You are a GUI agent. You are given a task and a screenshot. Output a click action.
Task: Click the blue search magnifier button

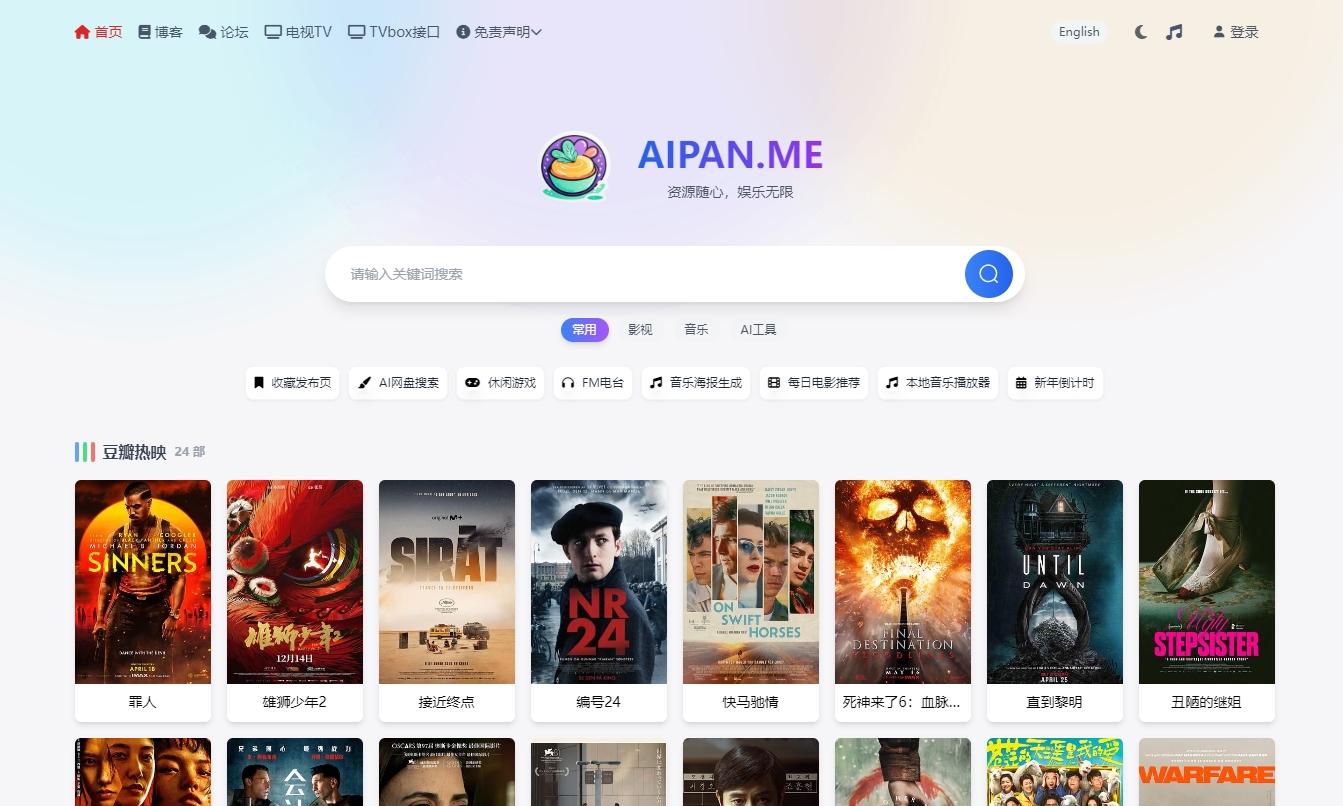click(x=989, y=274)
